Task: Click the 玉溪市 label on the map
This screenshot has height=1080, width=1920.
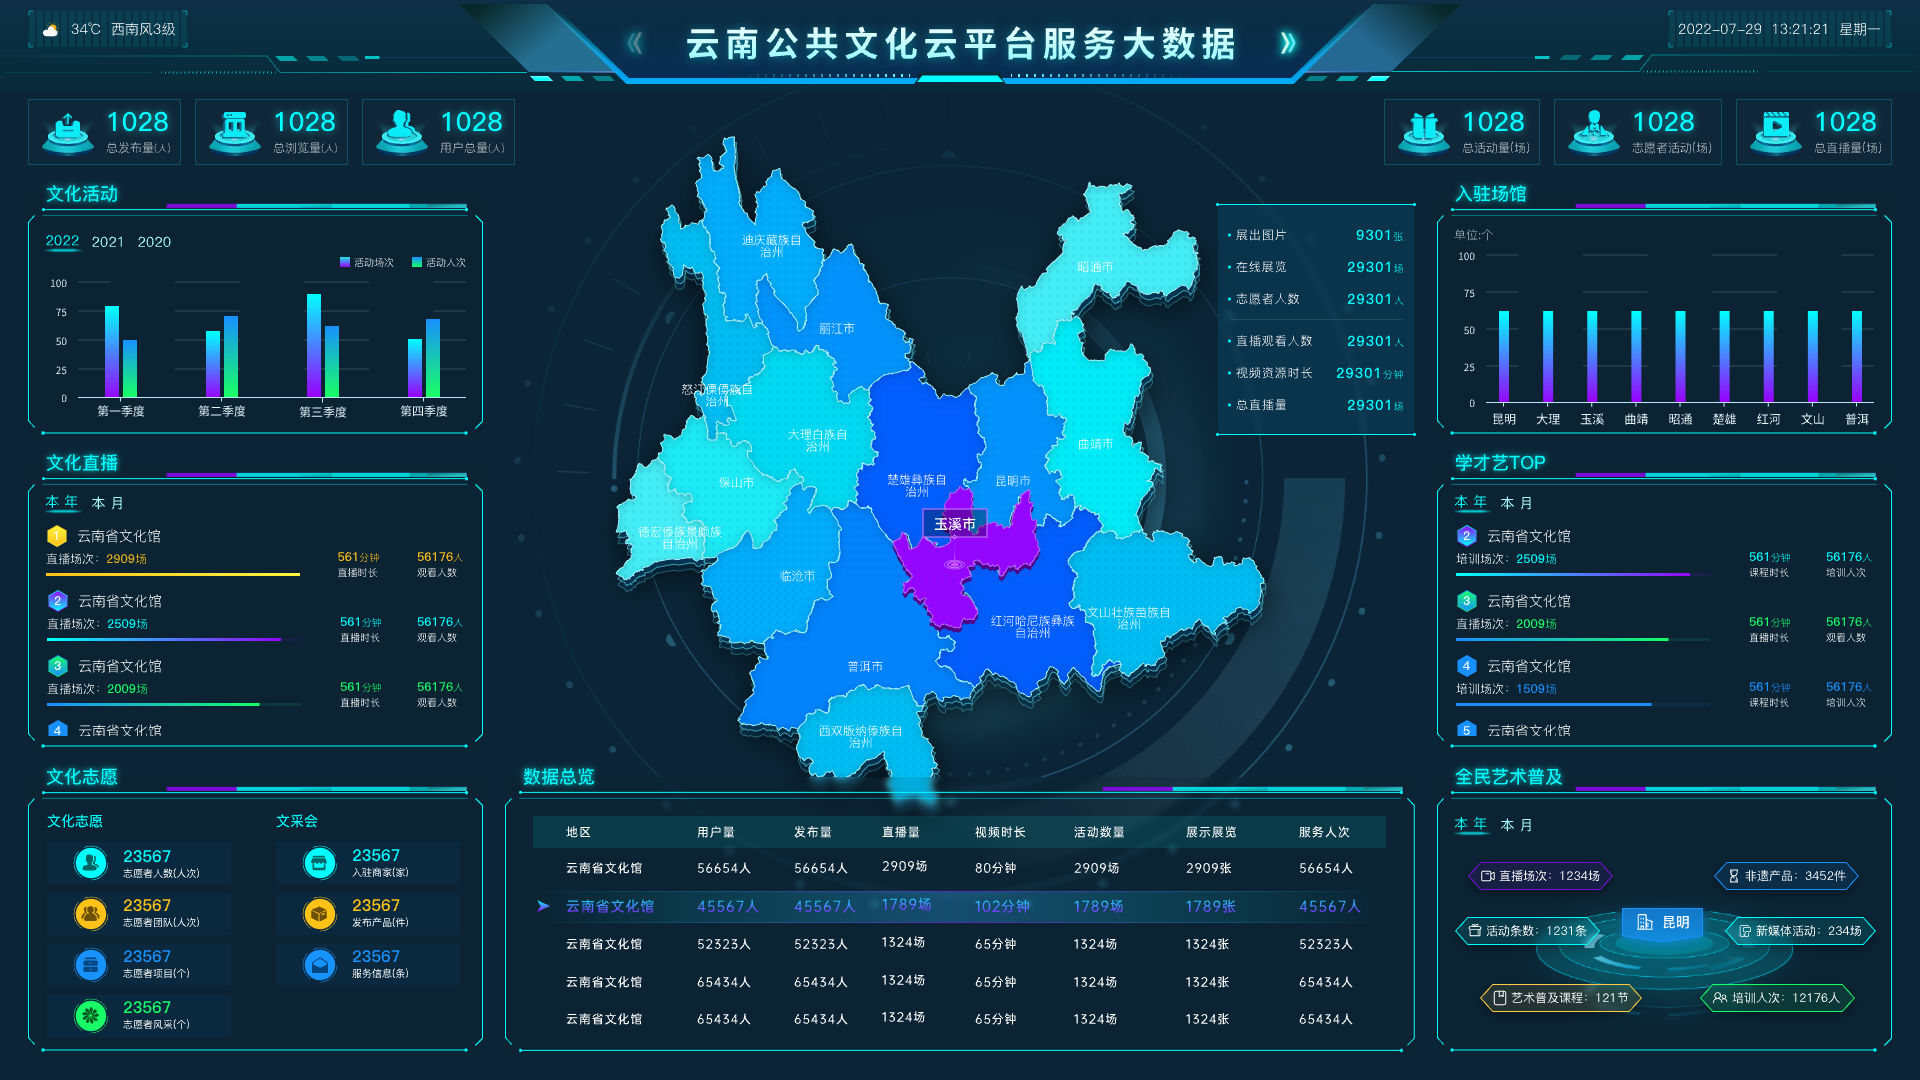Action: [954, 524]
